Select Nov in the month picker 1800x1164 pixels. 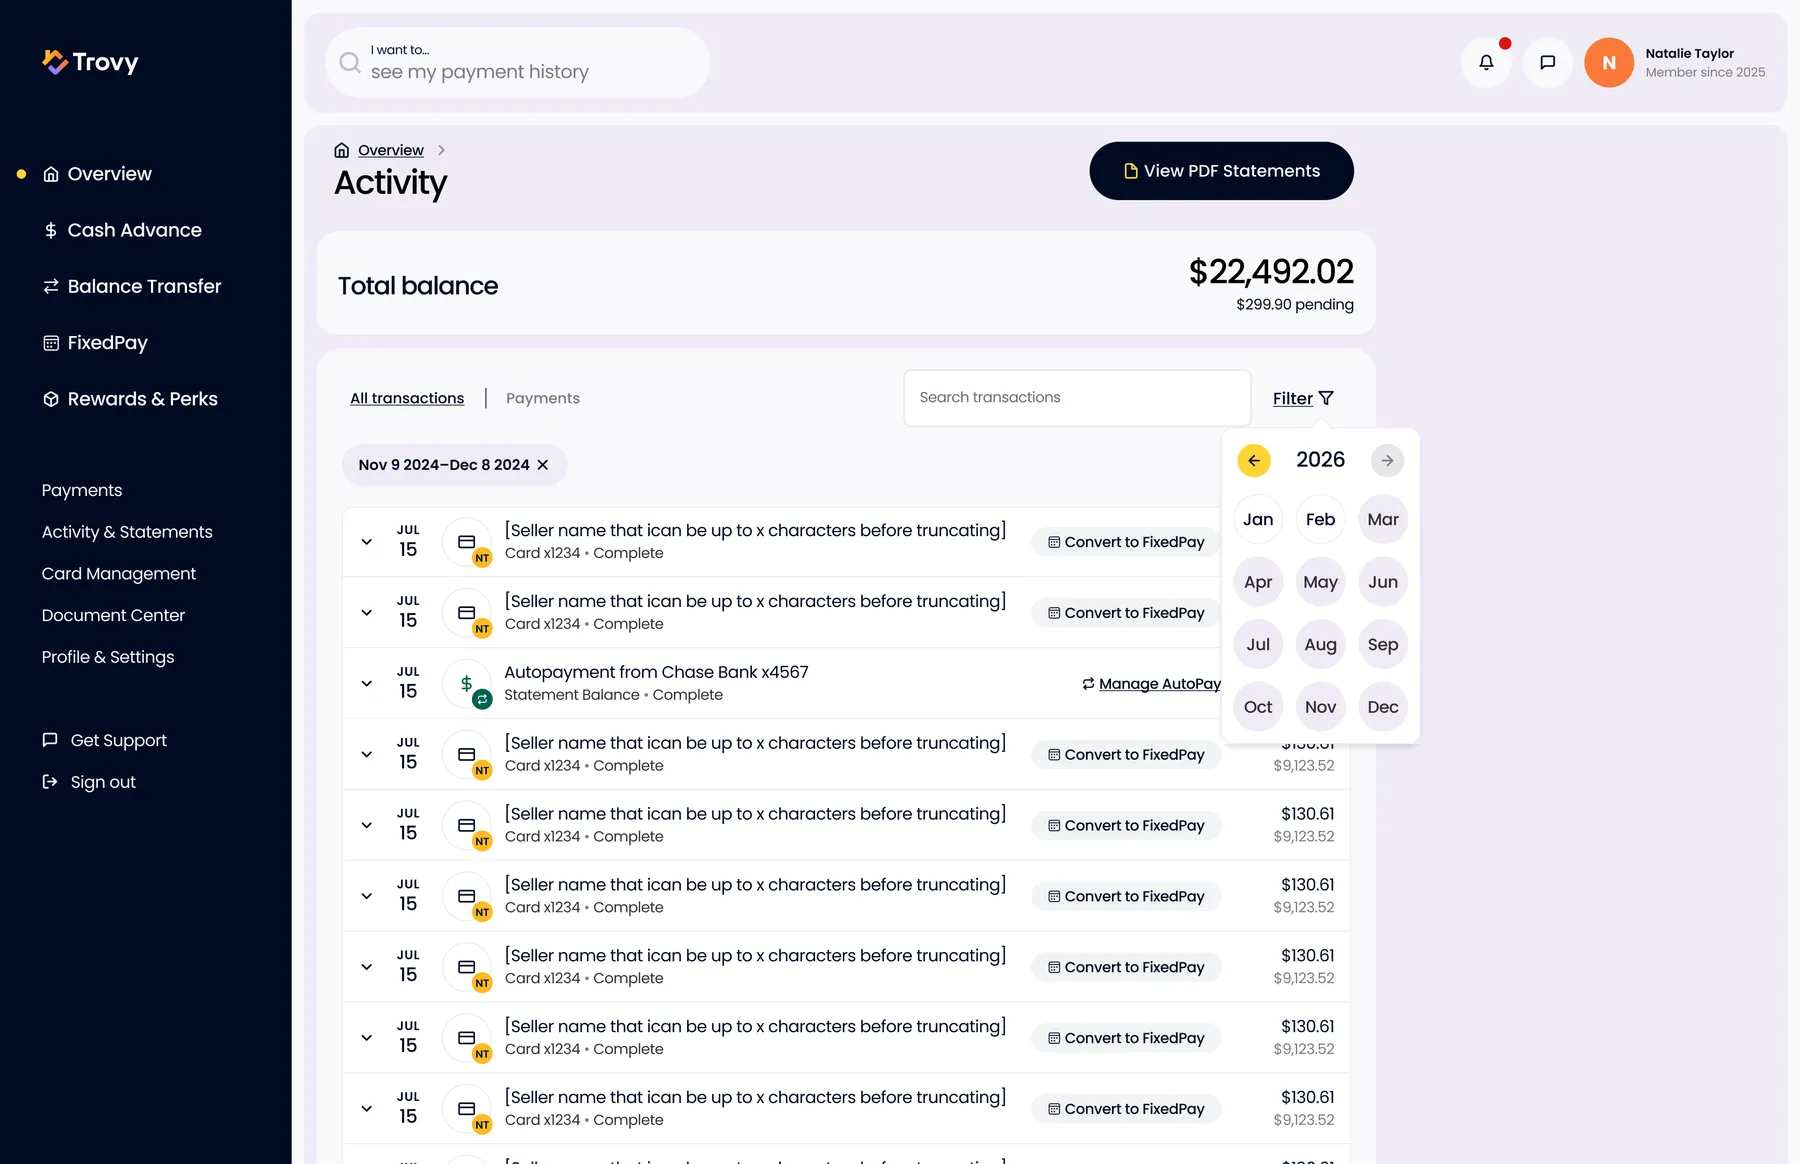pos(1320,707)
